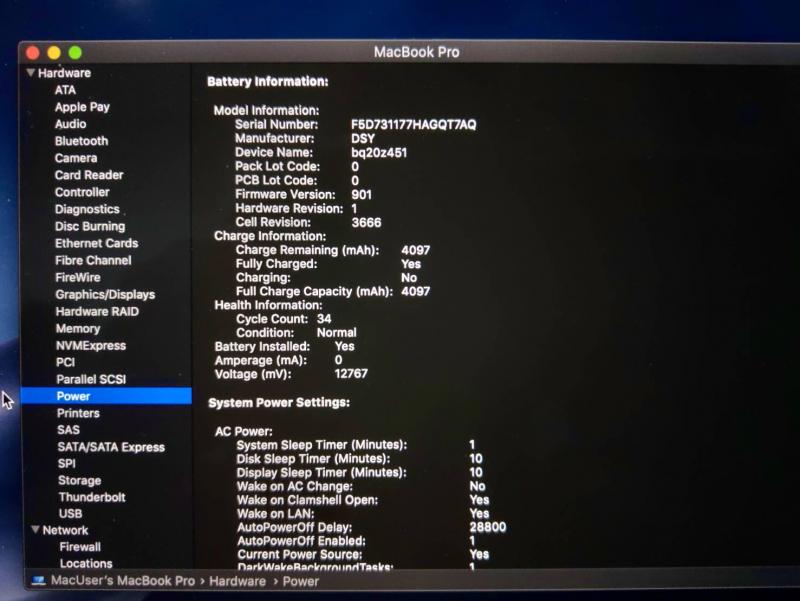Open FireWire section
800x601 pixels.
pyautogui.click(x=78, y=278)
